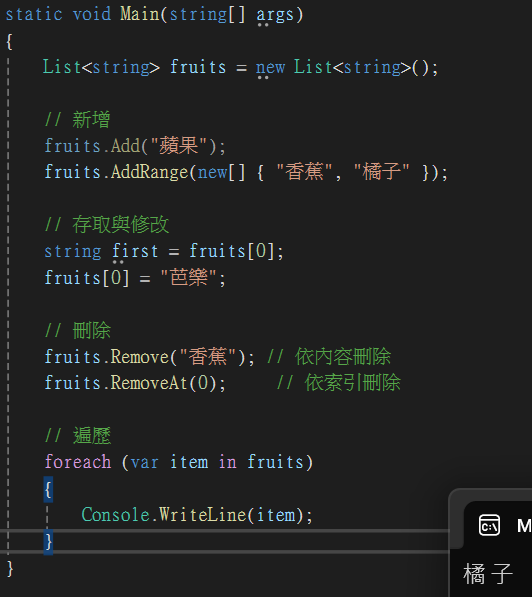Click the highlighted closing brace of foreach
532x597 pixels.
click(48, 542)
